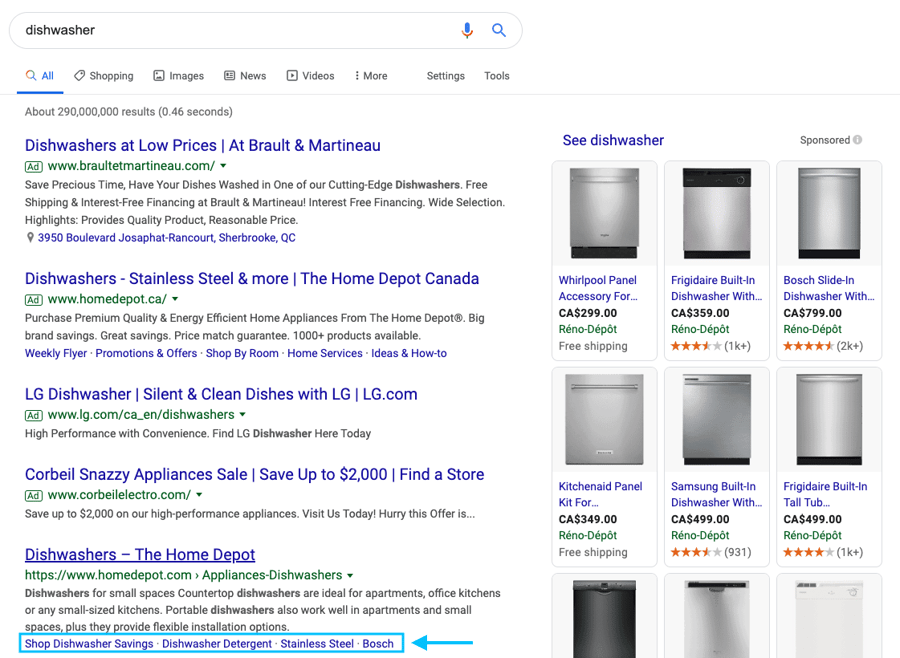
Task: Open Bosch sitelink
Action: [x=378, y=644]
